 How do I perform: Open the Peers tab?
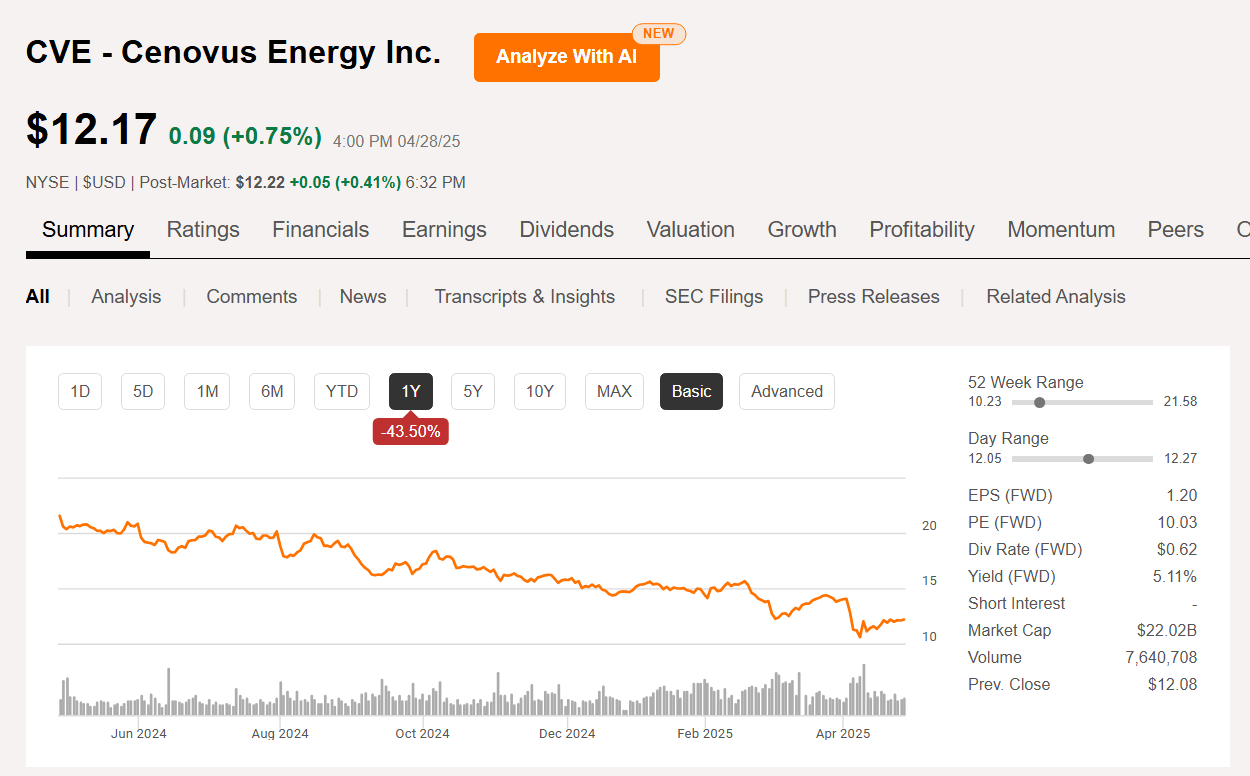pyautogui.click(x=1175, y=230)
